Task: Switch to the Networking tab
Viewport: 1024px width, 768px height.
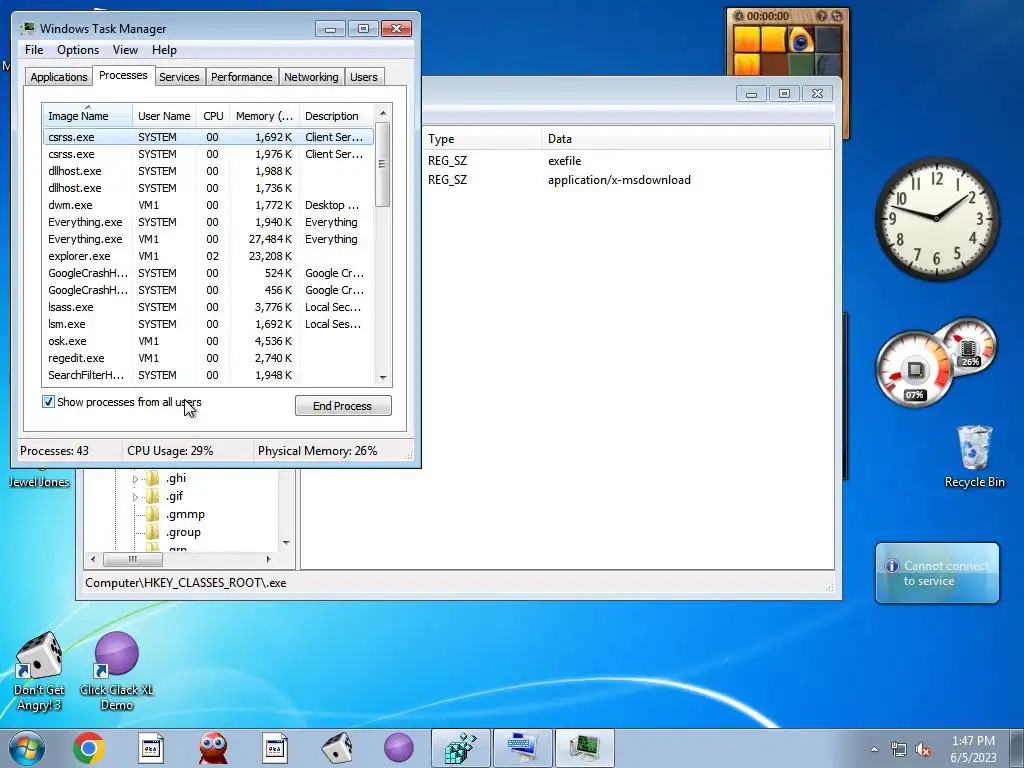Action: 311,77
